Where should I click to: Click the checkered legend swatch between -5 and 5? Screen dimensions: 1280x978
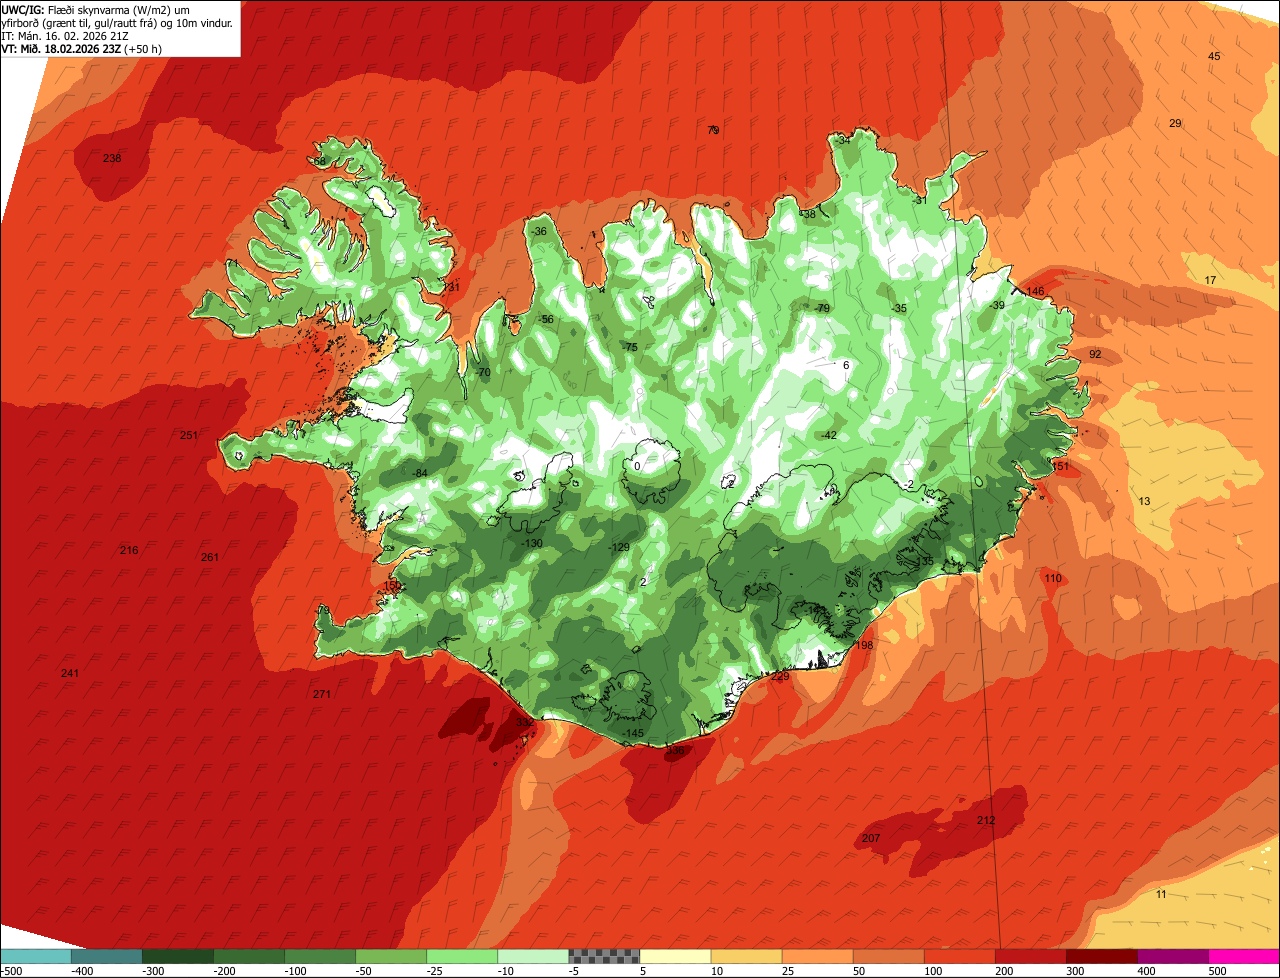tap(604, 956)
